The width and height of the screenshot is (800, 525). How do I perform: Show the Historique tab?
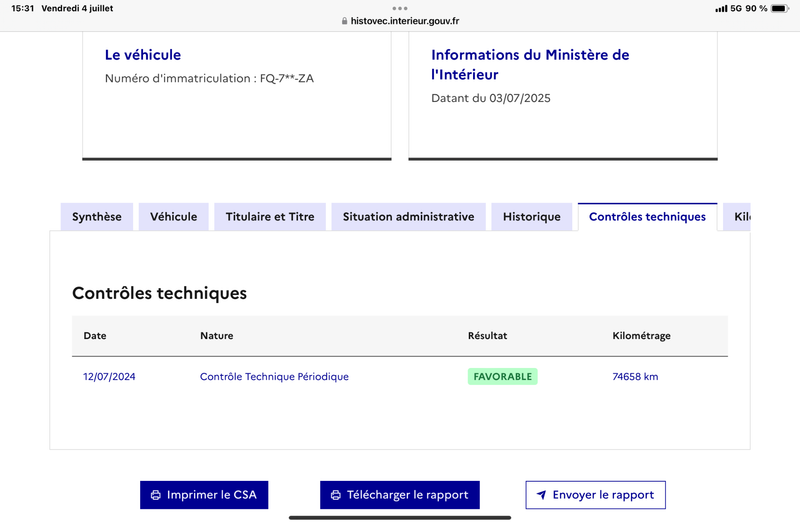point(532,217)
